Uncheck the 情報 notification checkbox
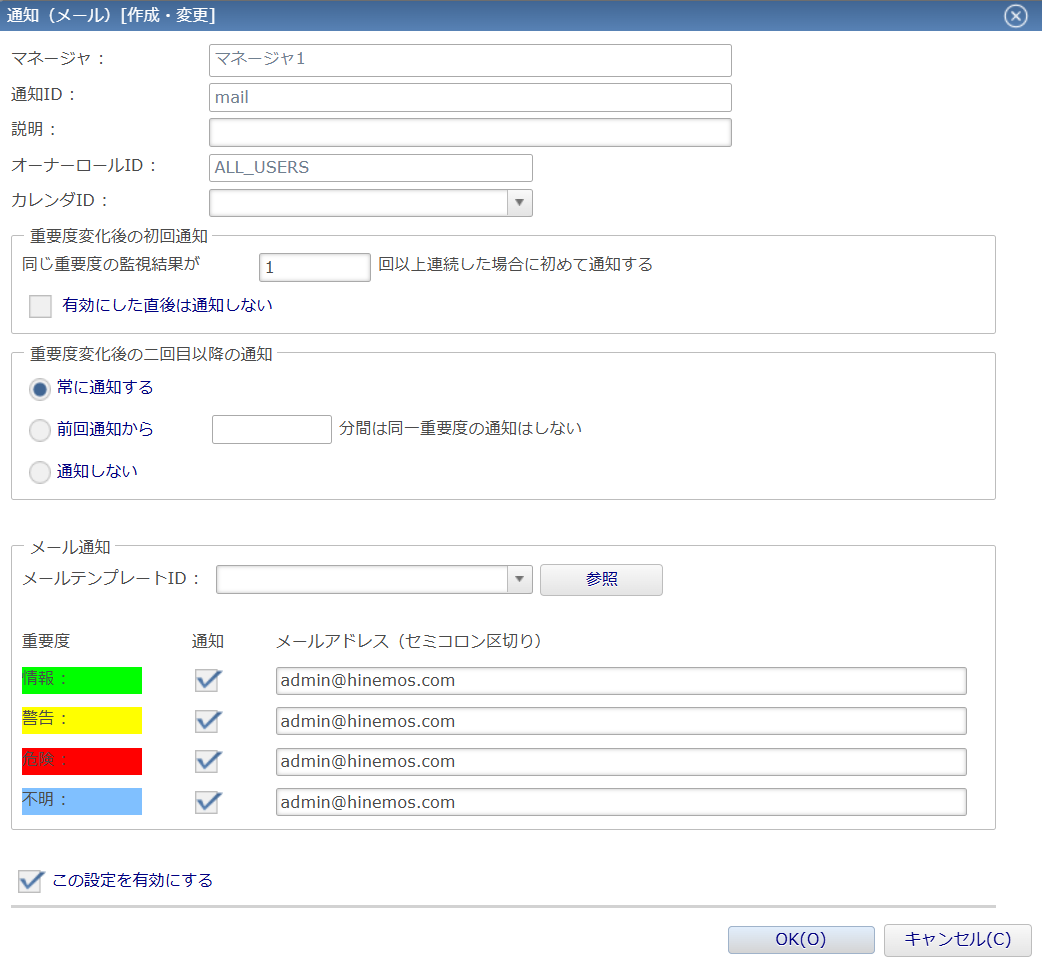The height and width of the screenshot is (964, 1042). (x=207, y=680)
